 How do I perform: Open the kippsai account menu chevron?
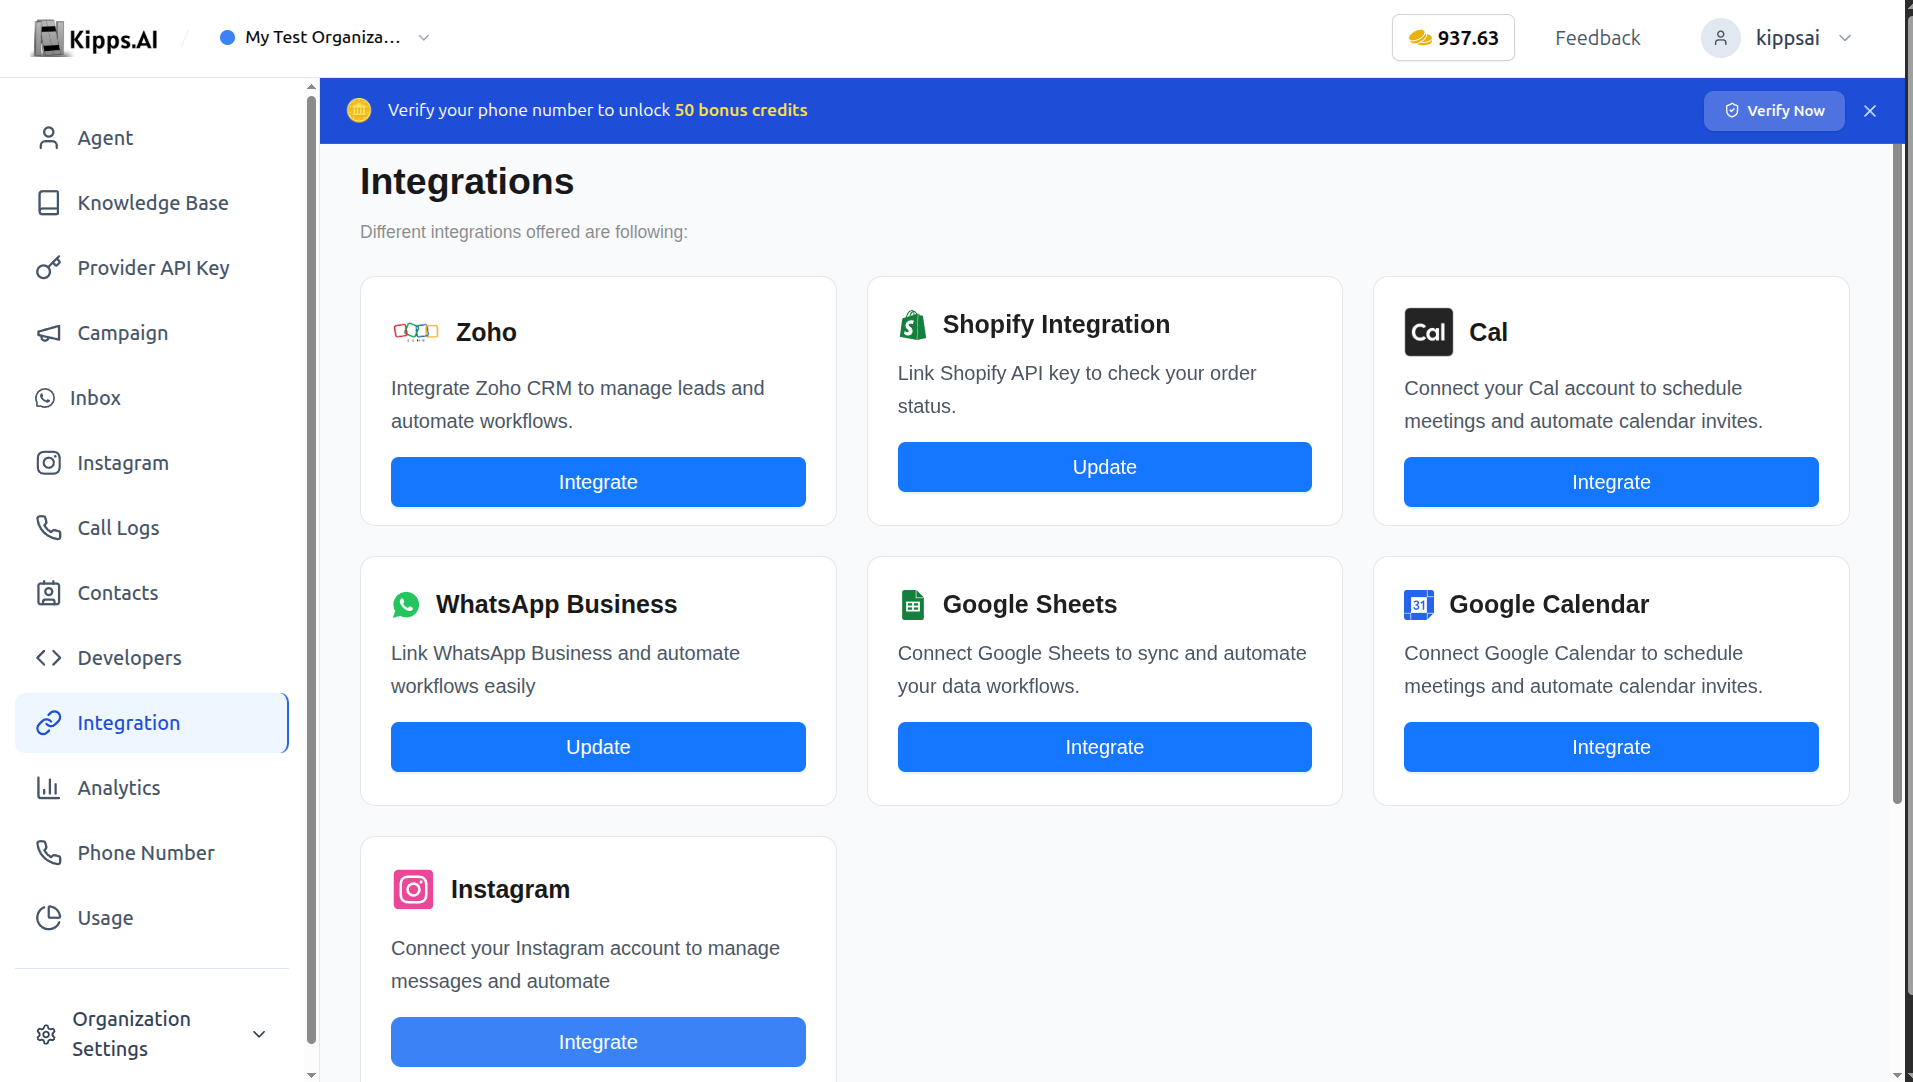1845,38
